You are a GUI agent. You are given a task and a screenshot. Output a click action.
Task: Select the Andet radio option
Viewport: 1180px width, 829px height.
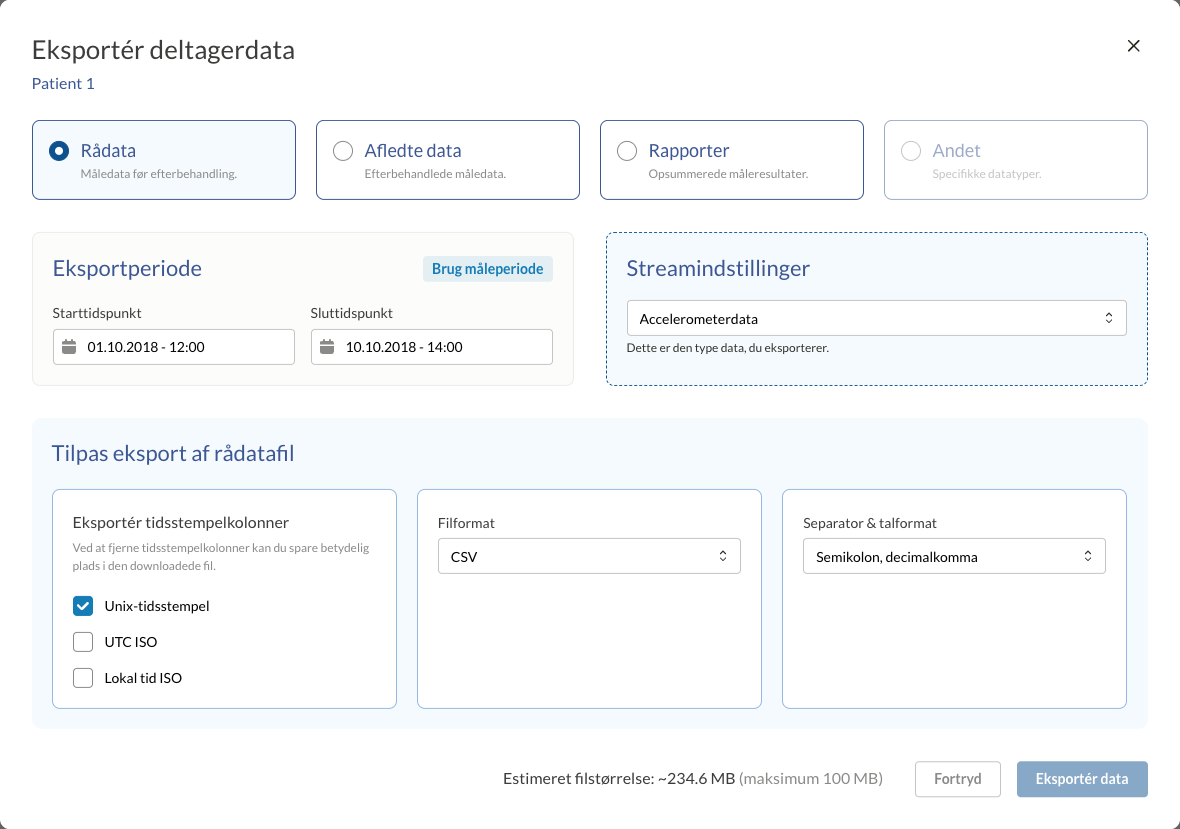click(x=911, y=150)
